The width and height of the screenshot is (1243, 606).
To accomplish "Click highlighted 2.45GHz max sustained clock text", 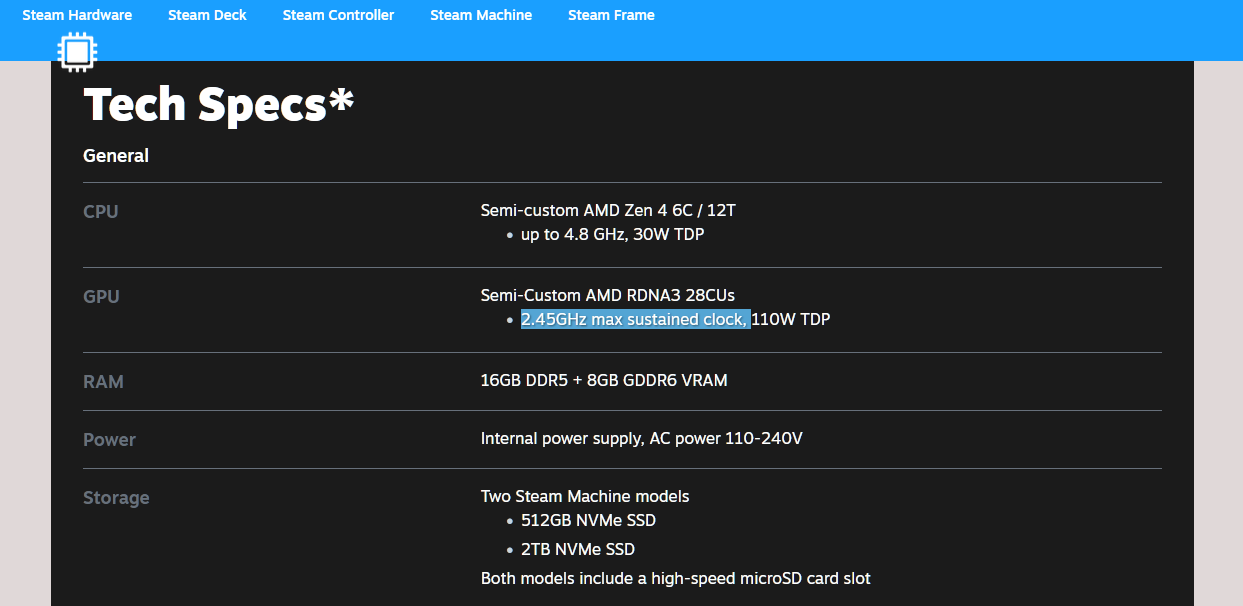I will click(635, 320).
